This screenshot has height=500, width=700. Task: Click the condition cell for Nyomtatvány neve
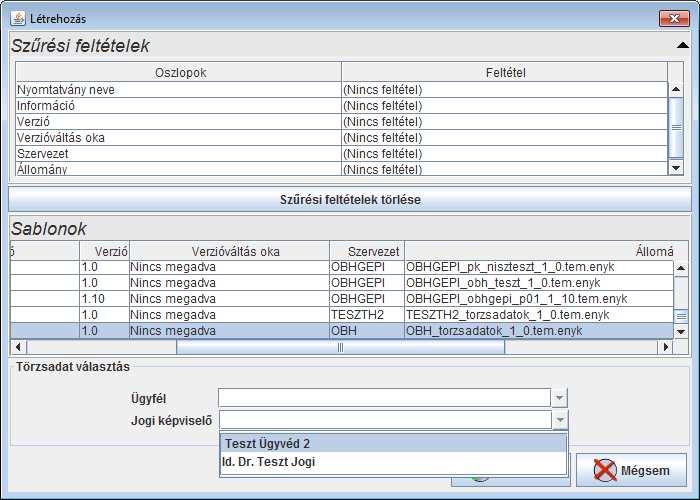[x=505, y=90]
